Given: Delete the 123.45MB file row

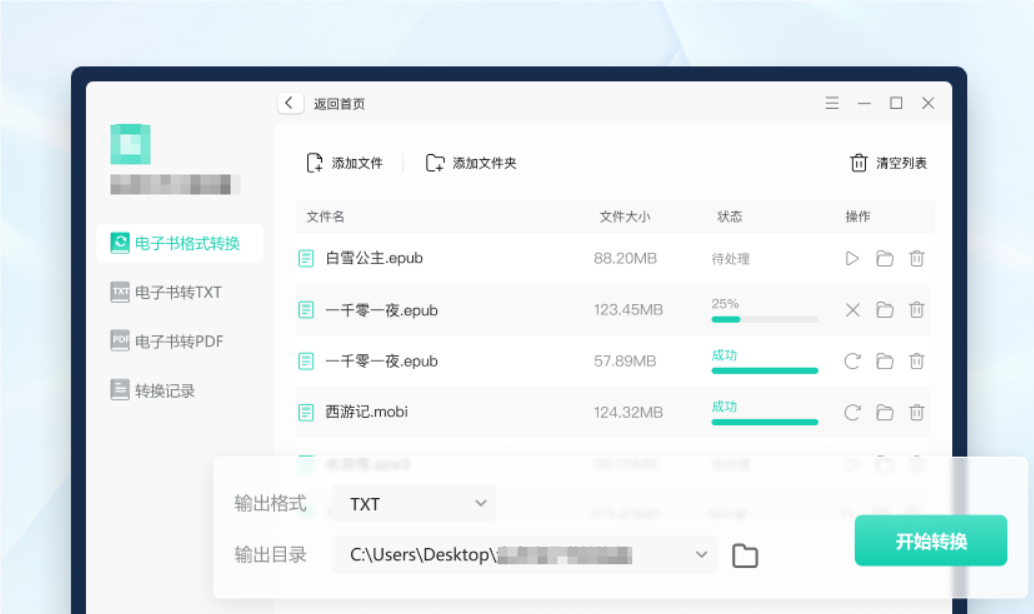Looking at the screenshot, I should pyautogui.click(x=917, y=310).
